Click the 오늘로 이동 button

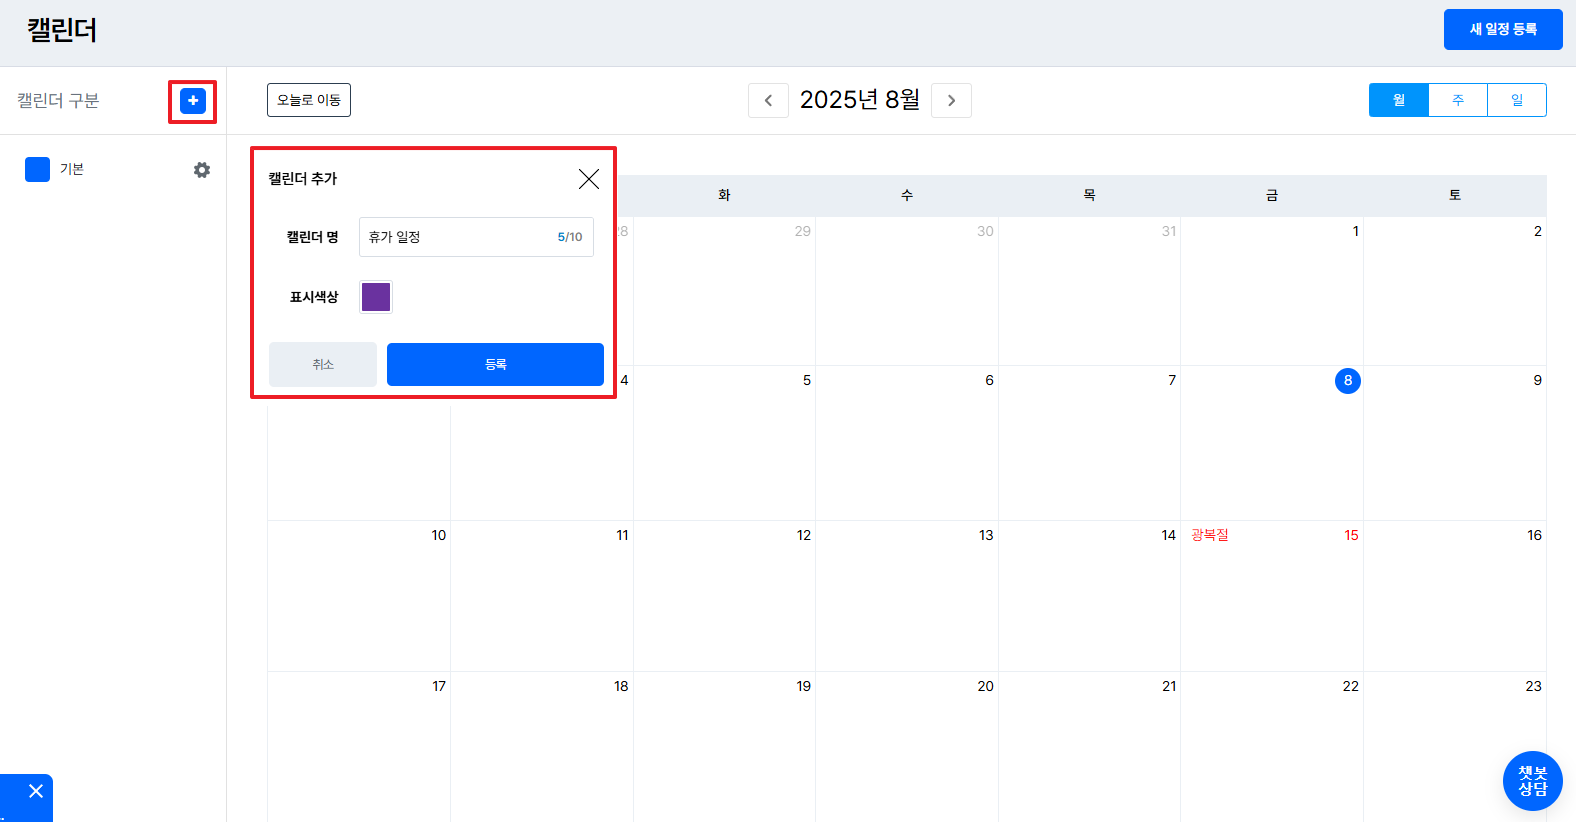[309, 100]
